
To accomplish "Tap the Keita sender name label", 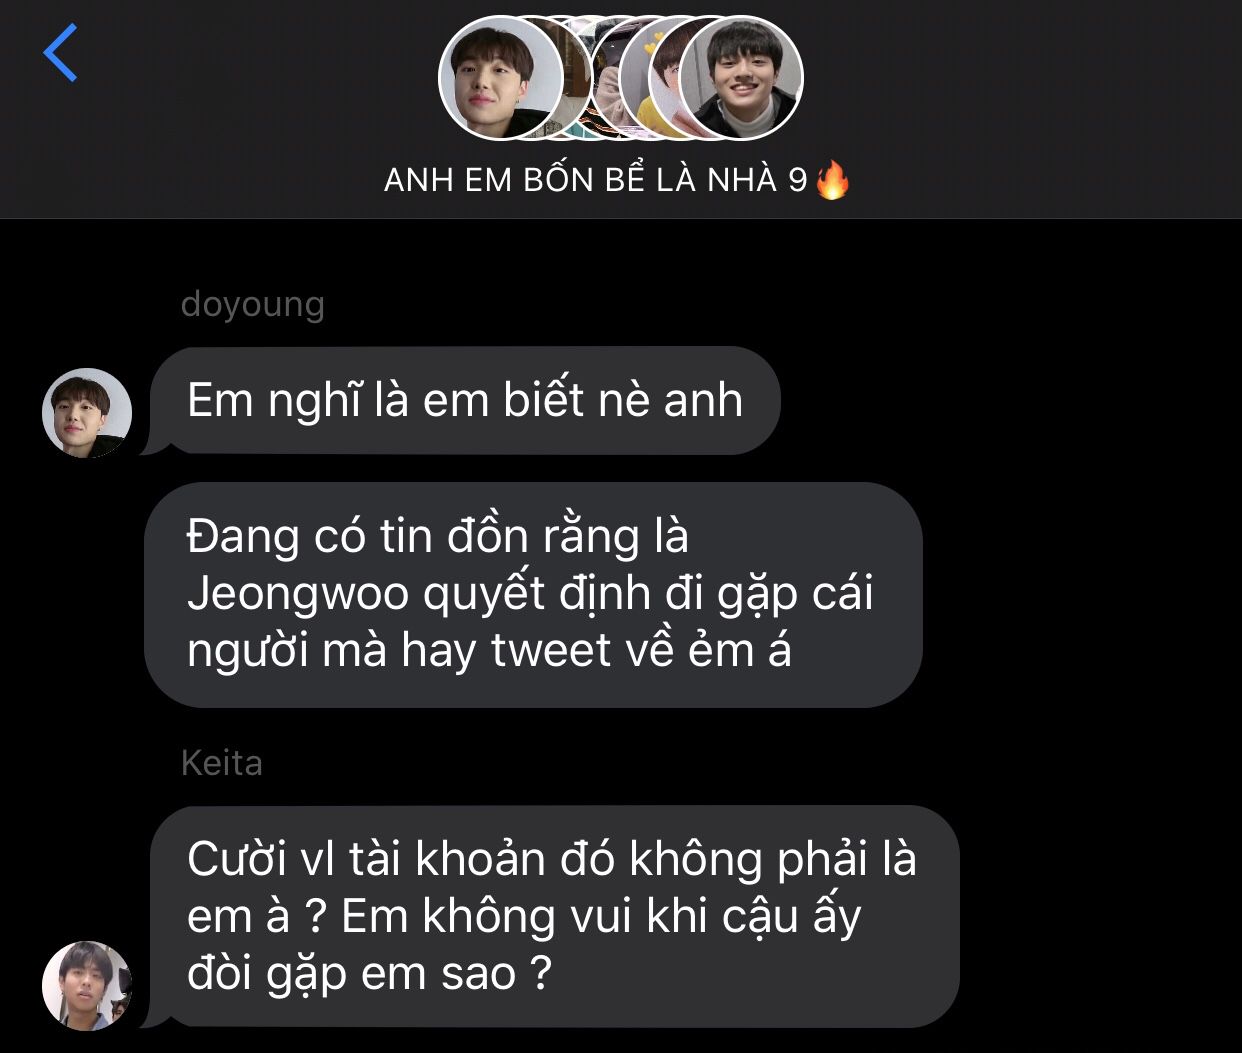I will point(221,763).
